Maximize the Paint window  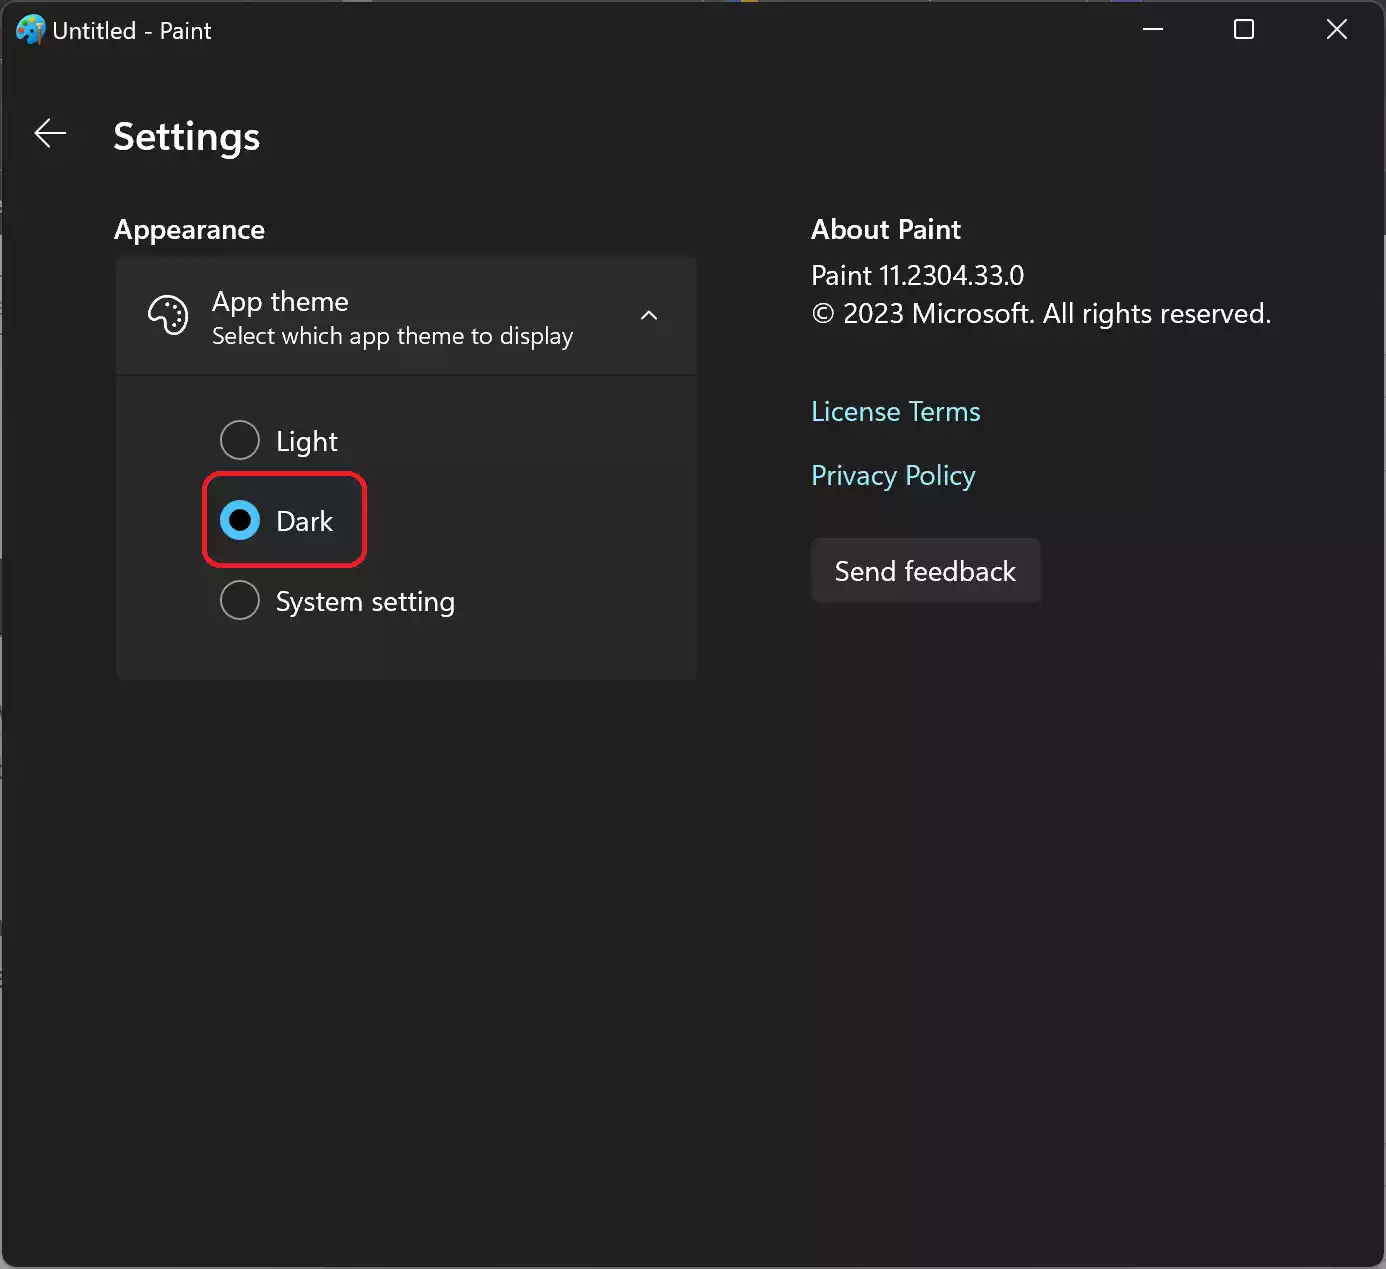pyautogui.click(x=1244, y=30)
